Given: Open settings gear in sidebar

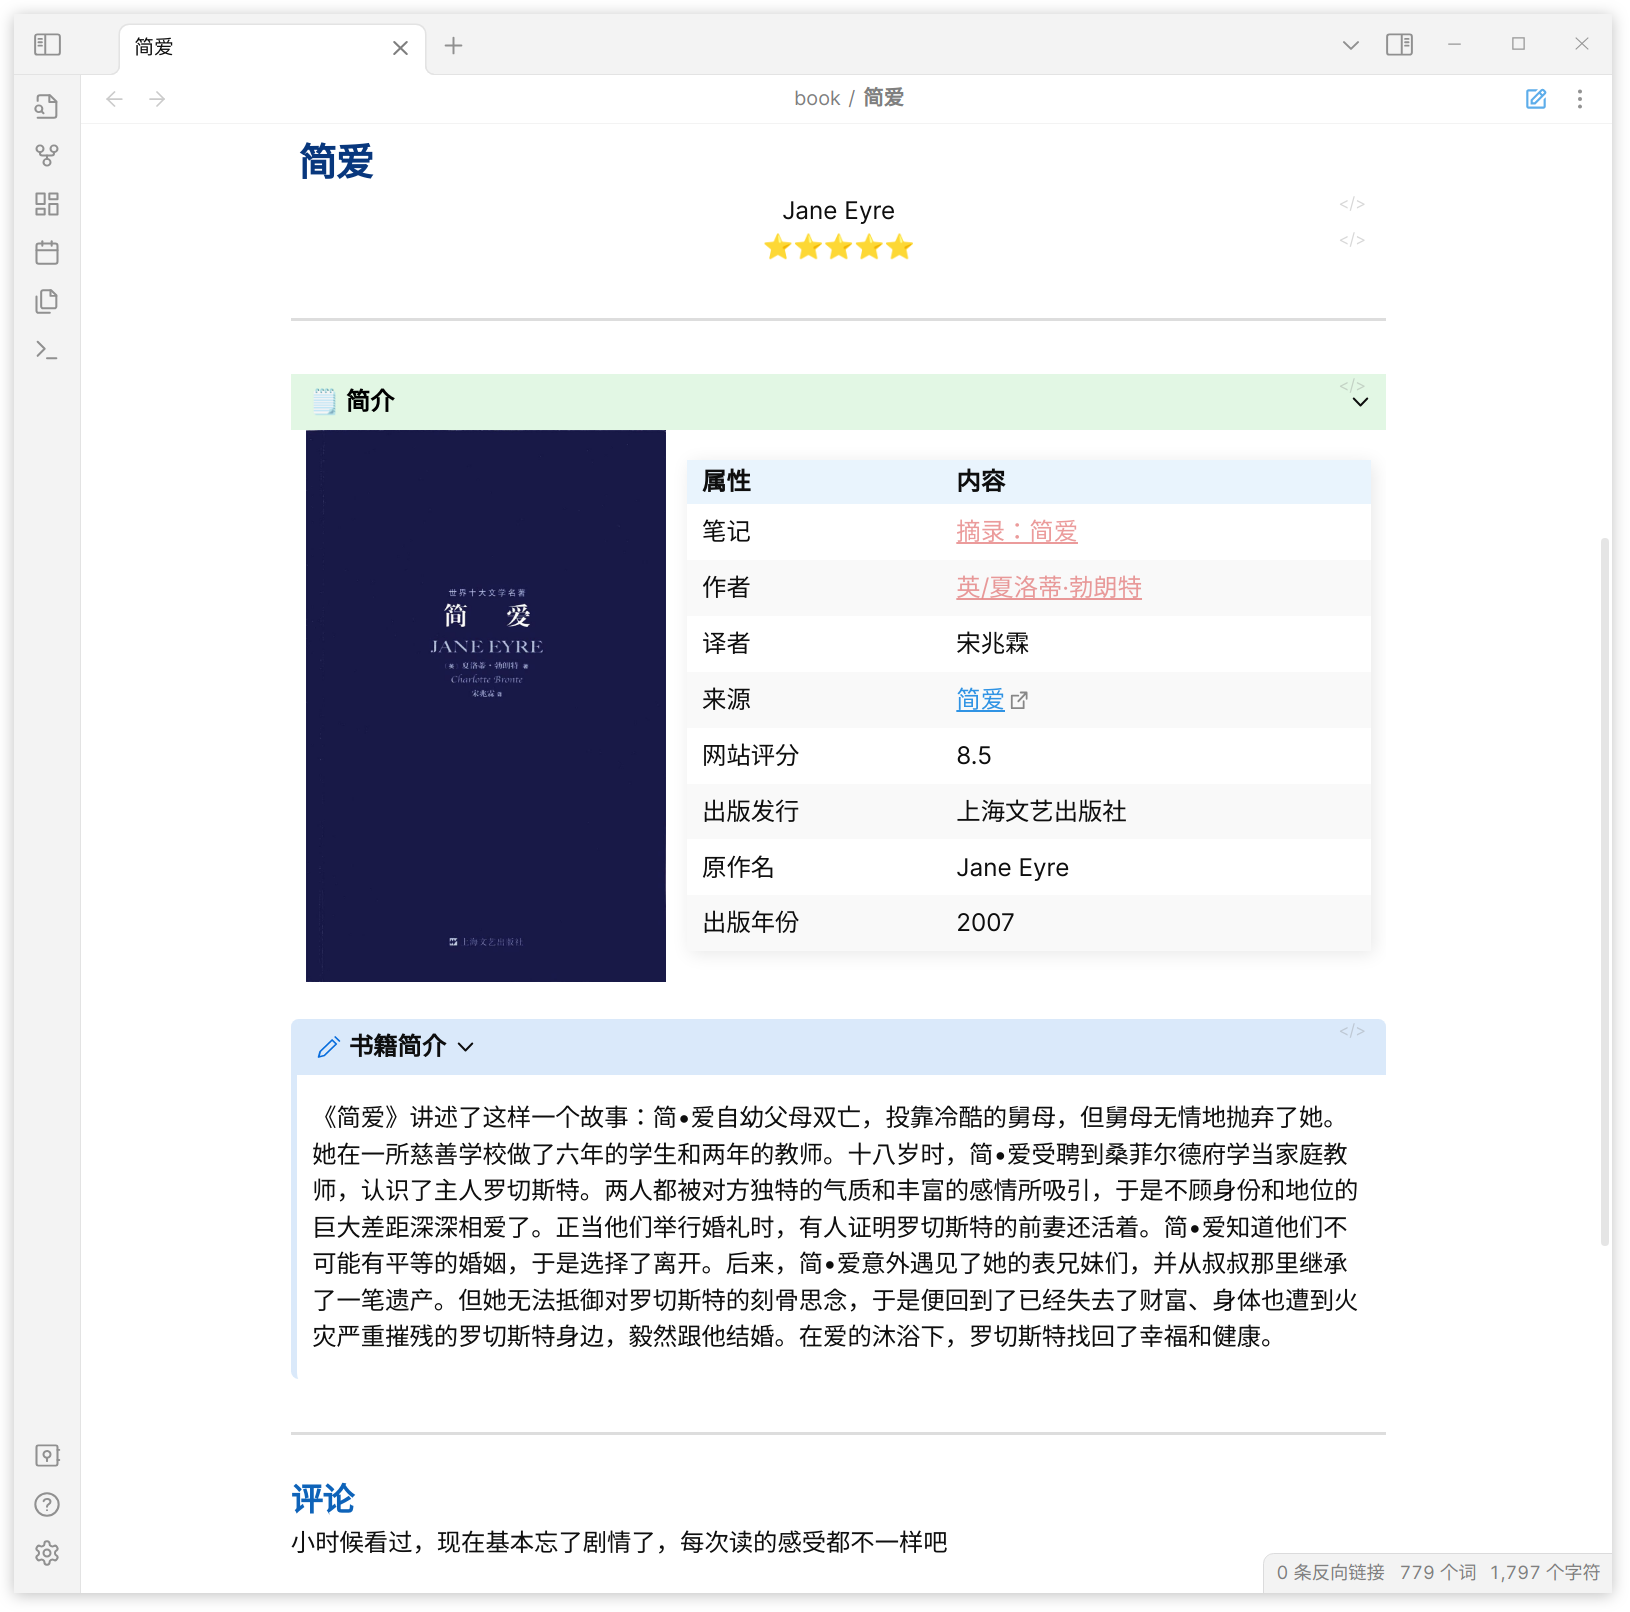Looking at the screenshot, I should (47, 1553).
